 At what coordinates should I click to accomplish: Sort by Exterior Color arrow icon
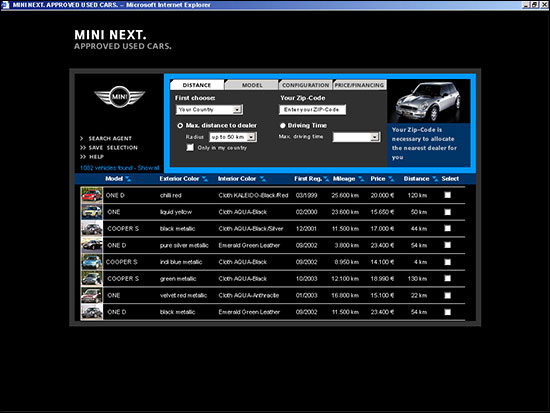point(205,179)
